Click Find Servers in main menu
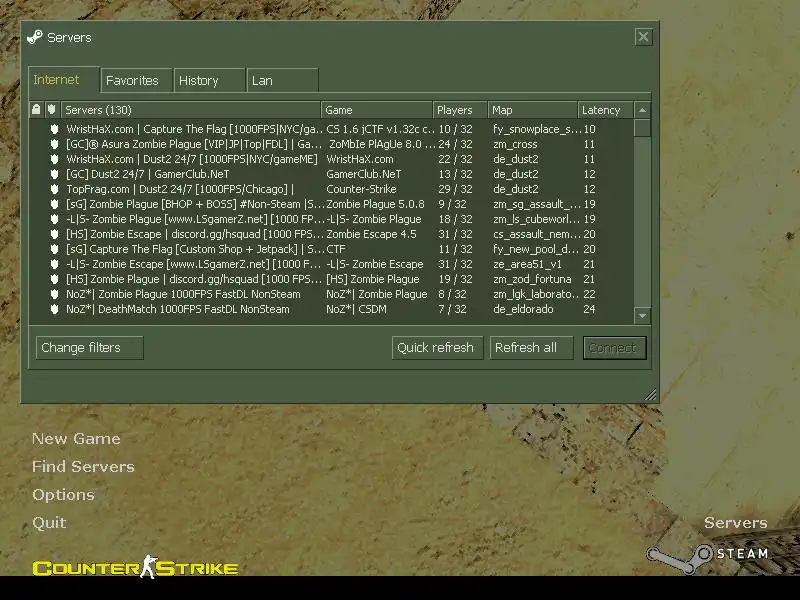 click(83, 466)
